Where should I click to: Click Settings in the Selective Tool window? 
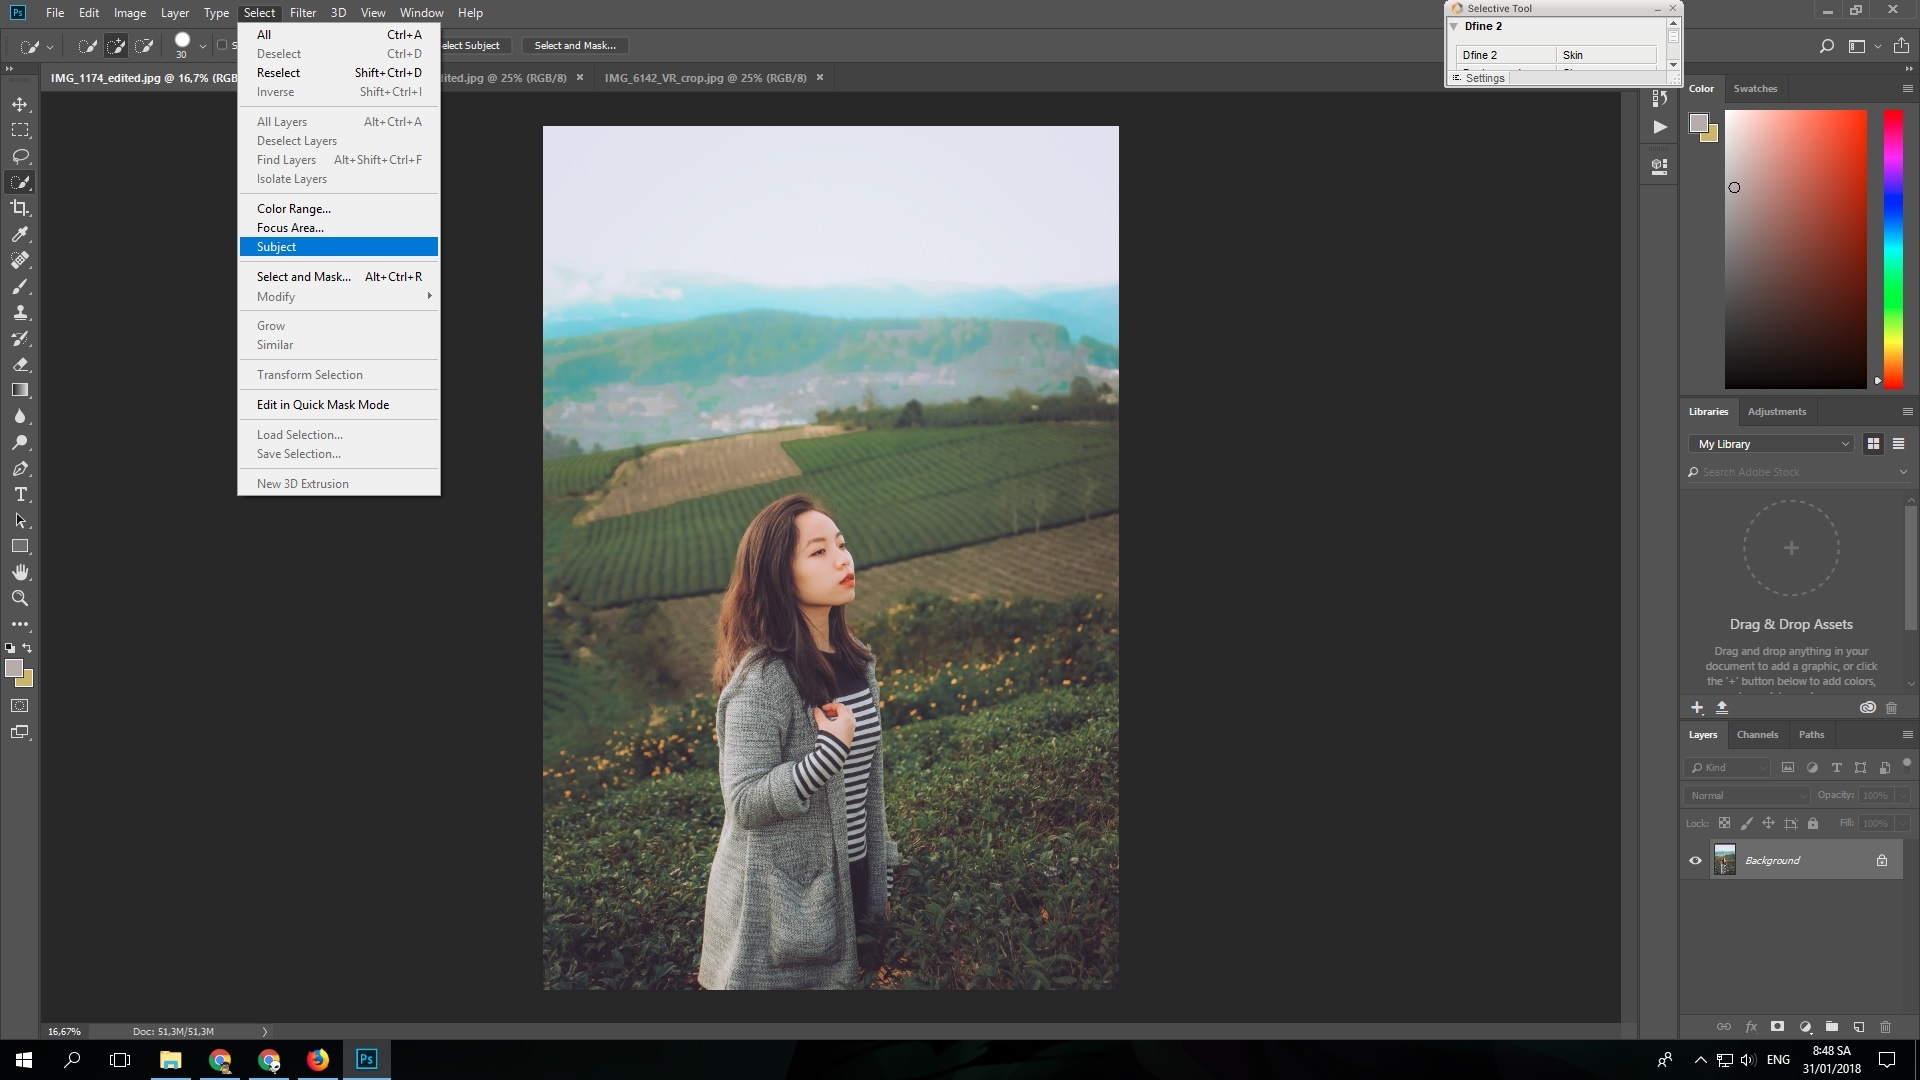[x=1484, y=77]
